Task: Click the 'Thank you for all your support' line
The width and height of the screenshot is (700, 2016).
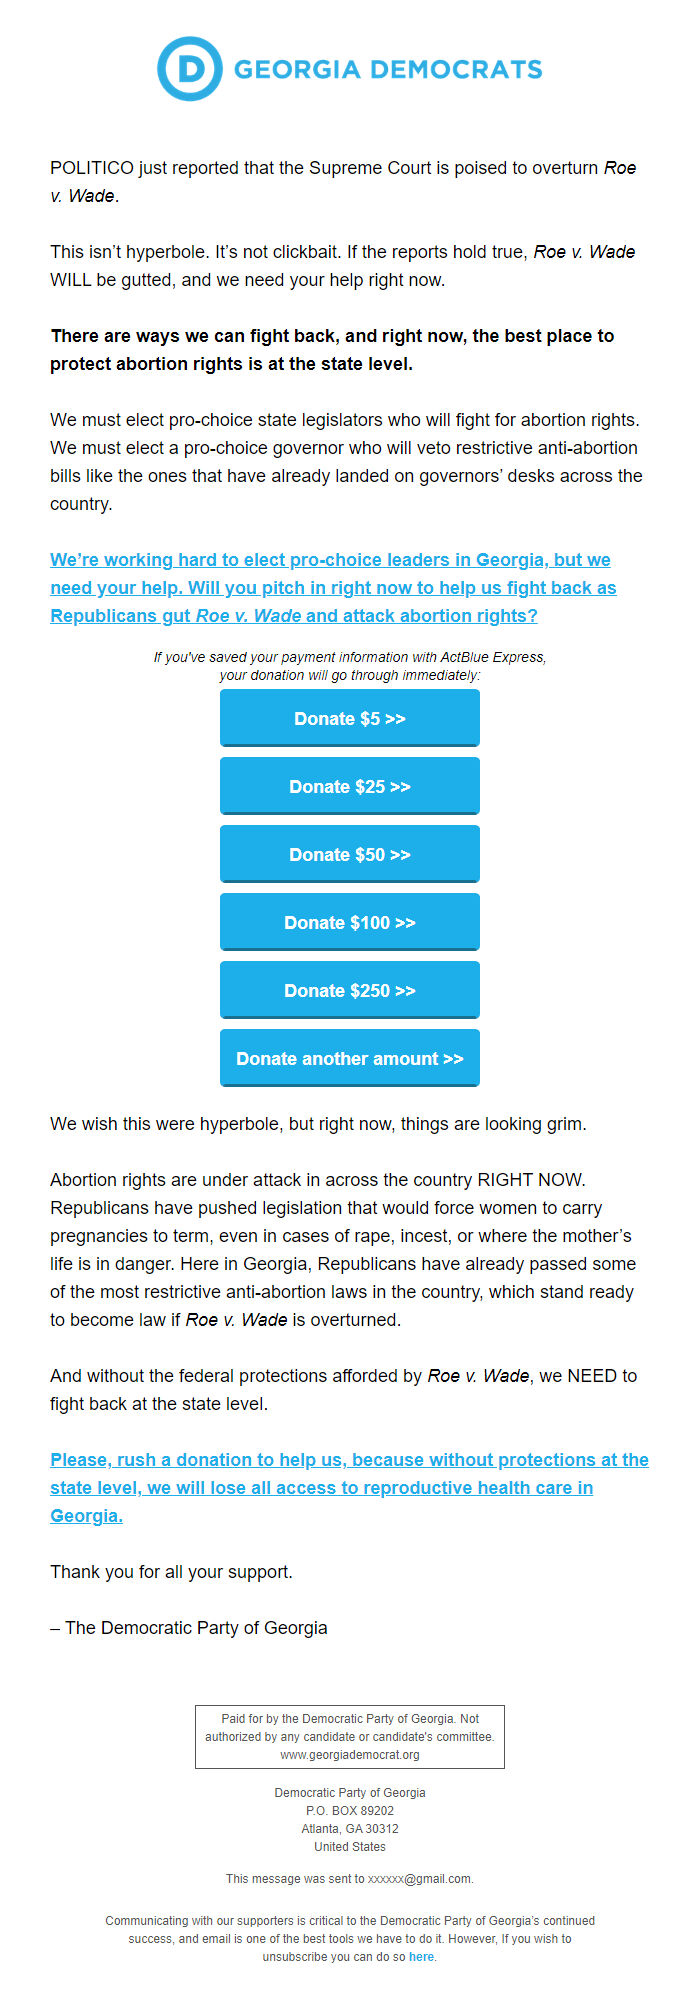Action: pyautogui.click(x=171, y=1572)
